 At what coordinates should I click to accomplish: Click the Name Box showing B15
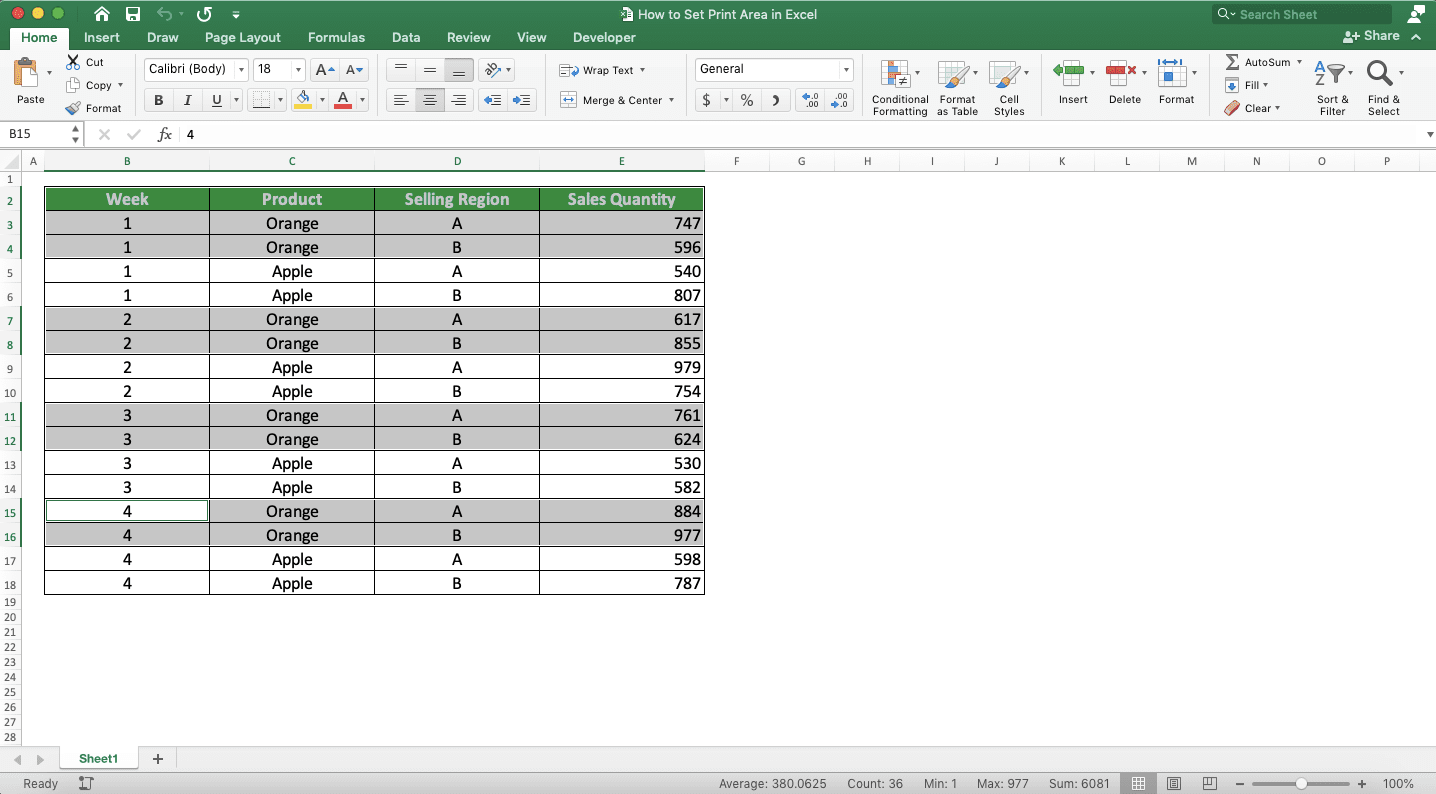click(x=37, y=134)
